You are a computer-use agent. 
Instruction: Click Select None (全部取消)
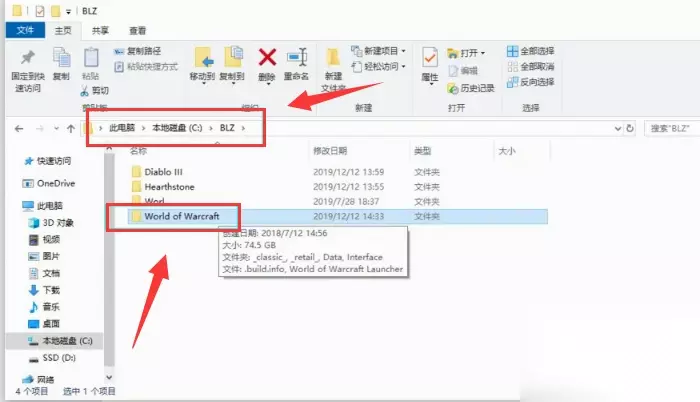pos(531,67)
